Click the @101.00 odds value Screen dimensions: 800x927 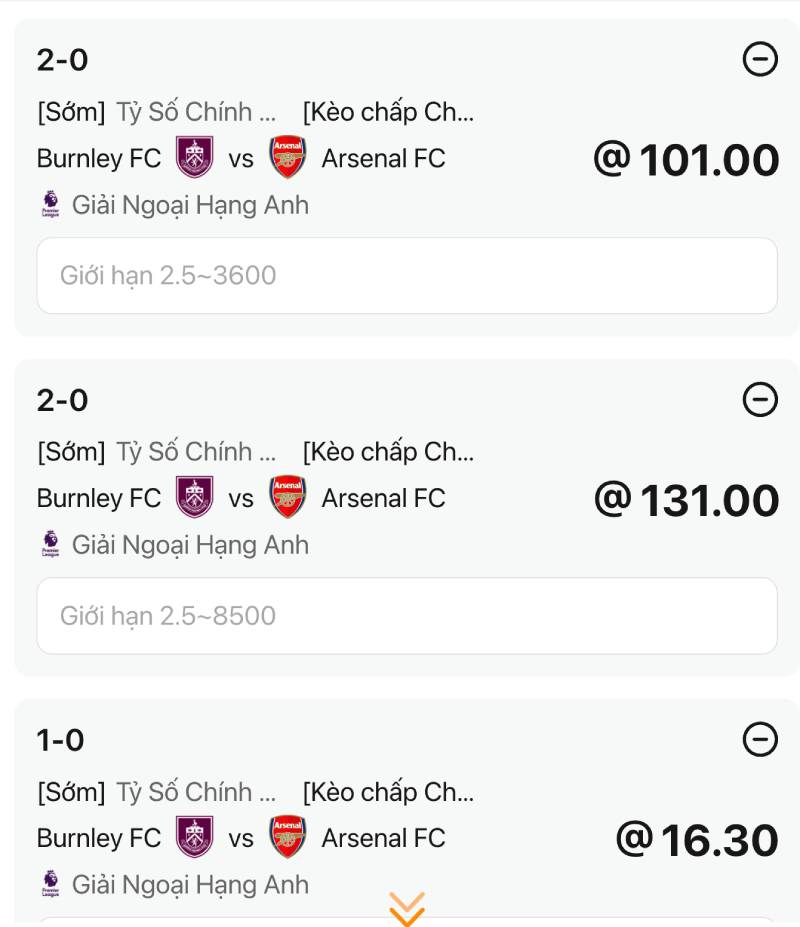pos(686,160)
